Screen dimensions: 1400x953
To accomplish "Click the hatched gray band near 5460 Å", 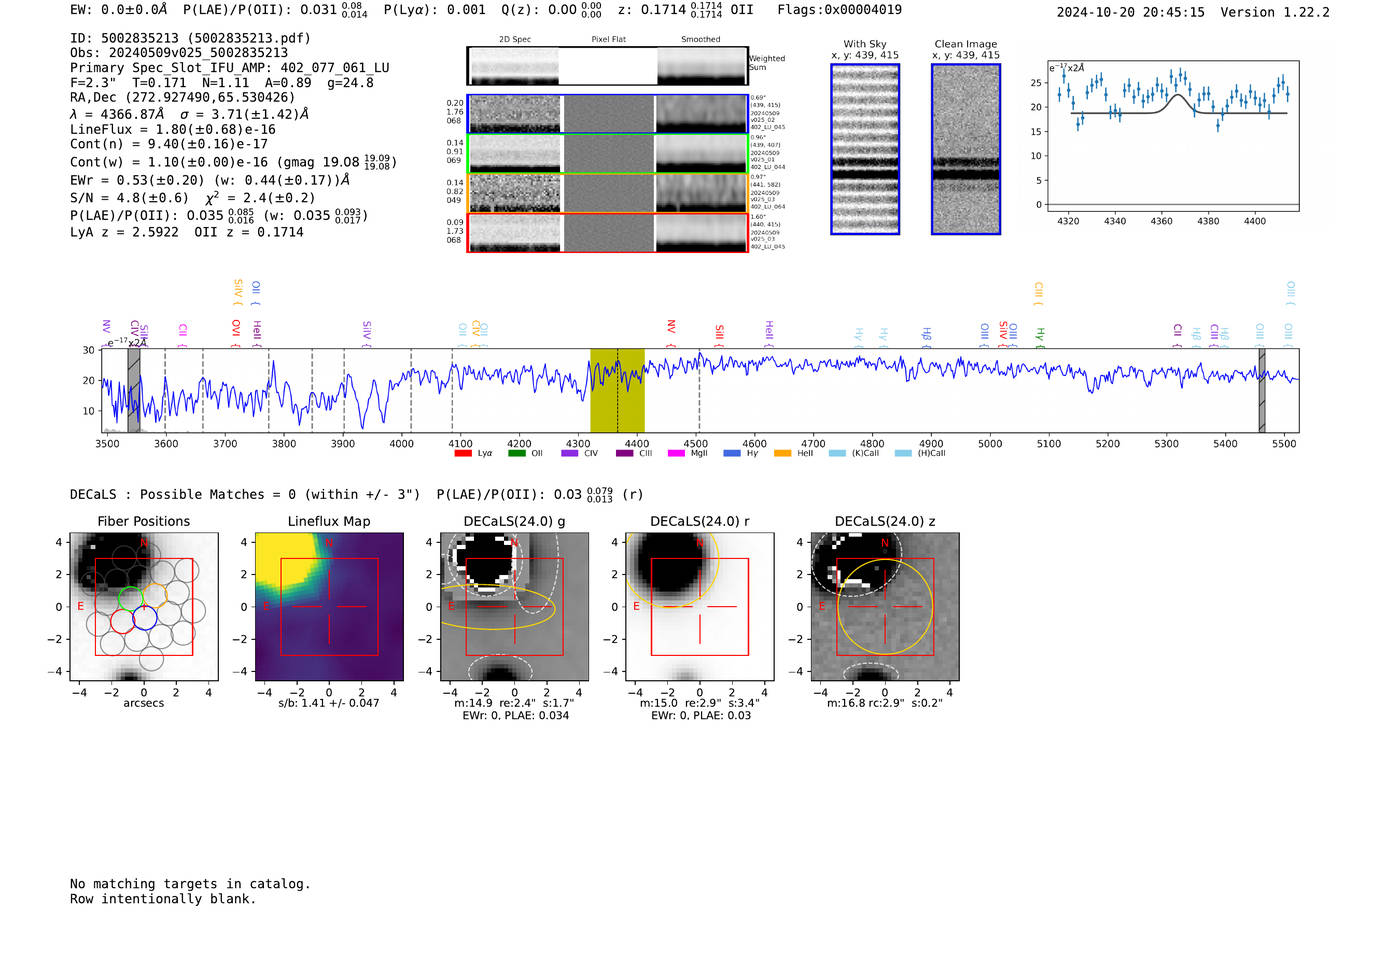I will 1262,390.
